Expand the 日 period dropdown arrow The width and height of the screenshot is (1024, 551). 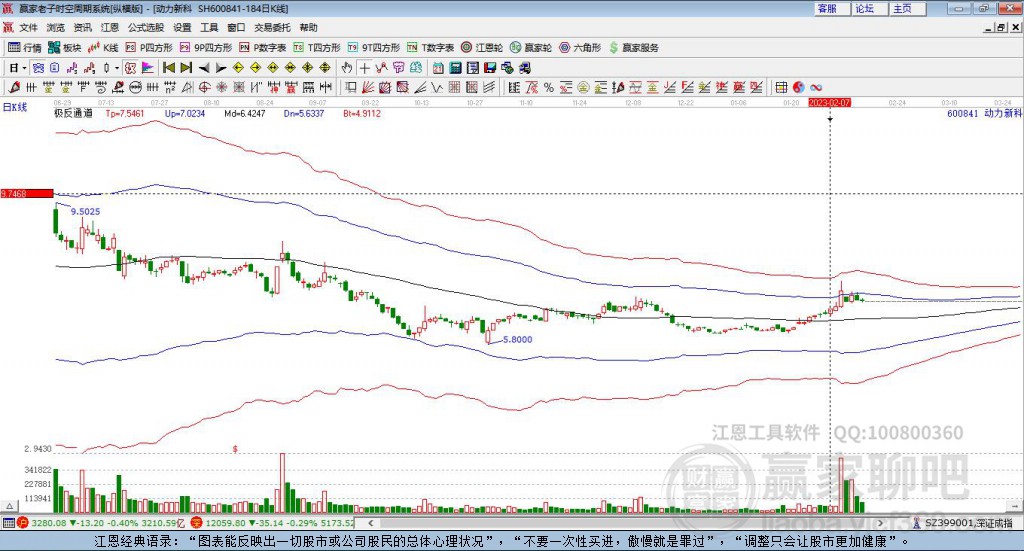[x=23, y=68]
